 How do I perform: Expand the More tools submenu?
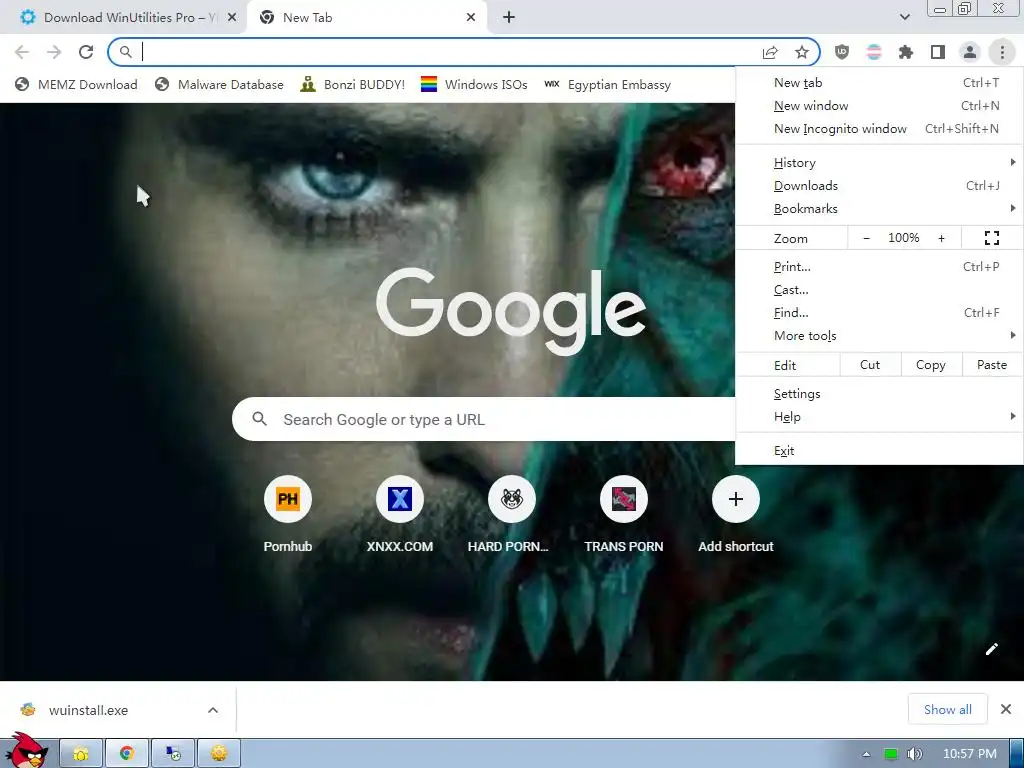(879, 336)
